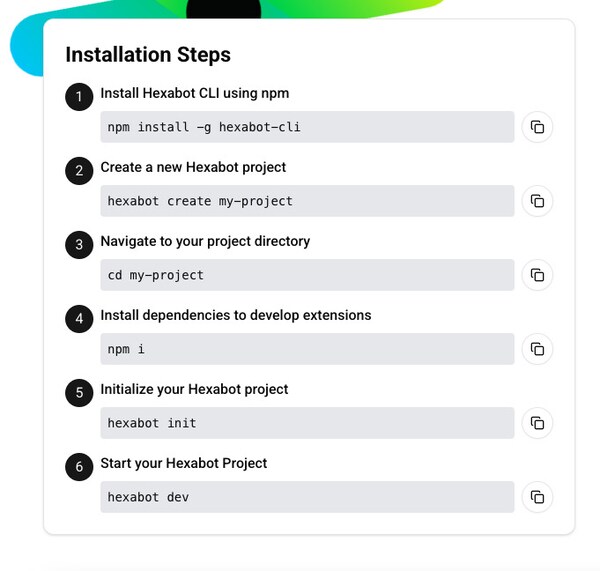Copy the hexabot init command
600x571 pixels.
pos(537,423)
